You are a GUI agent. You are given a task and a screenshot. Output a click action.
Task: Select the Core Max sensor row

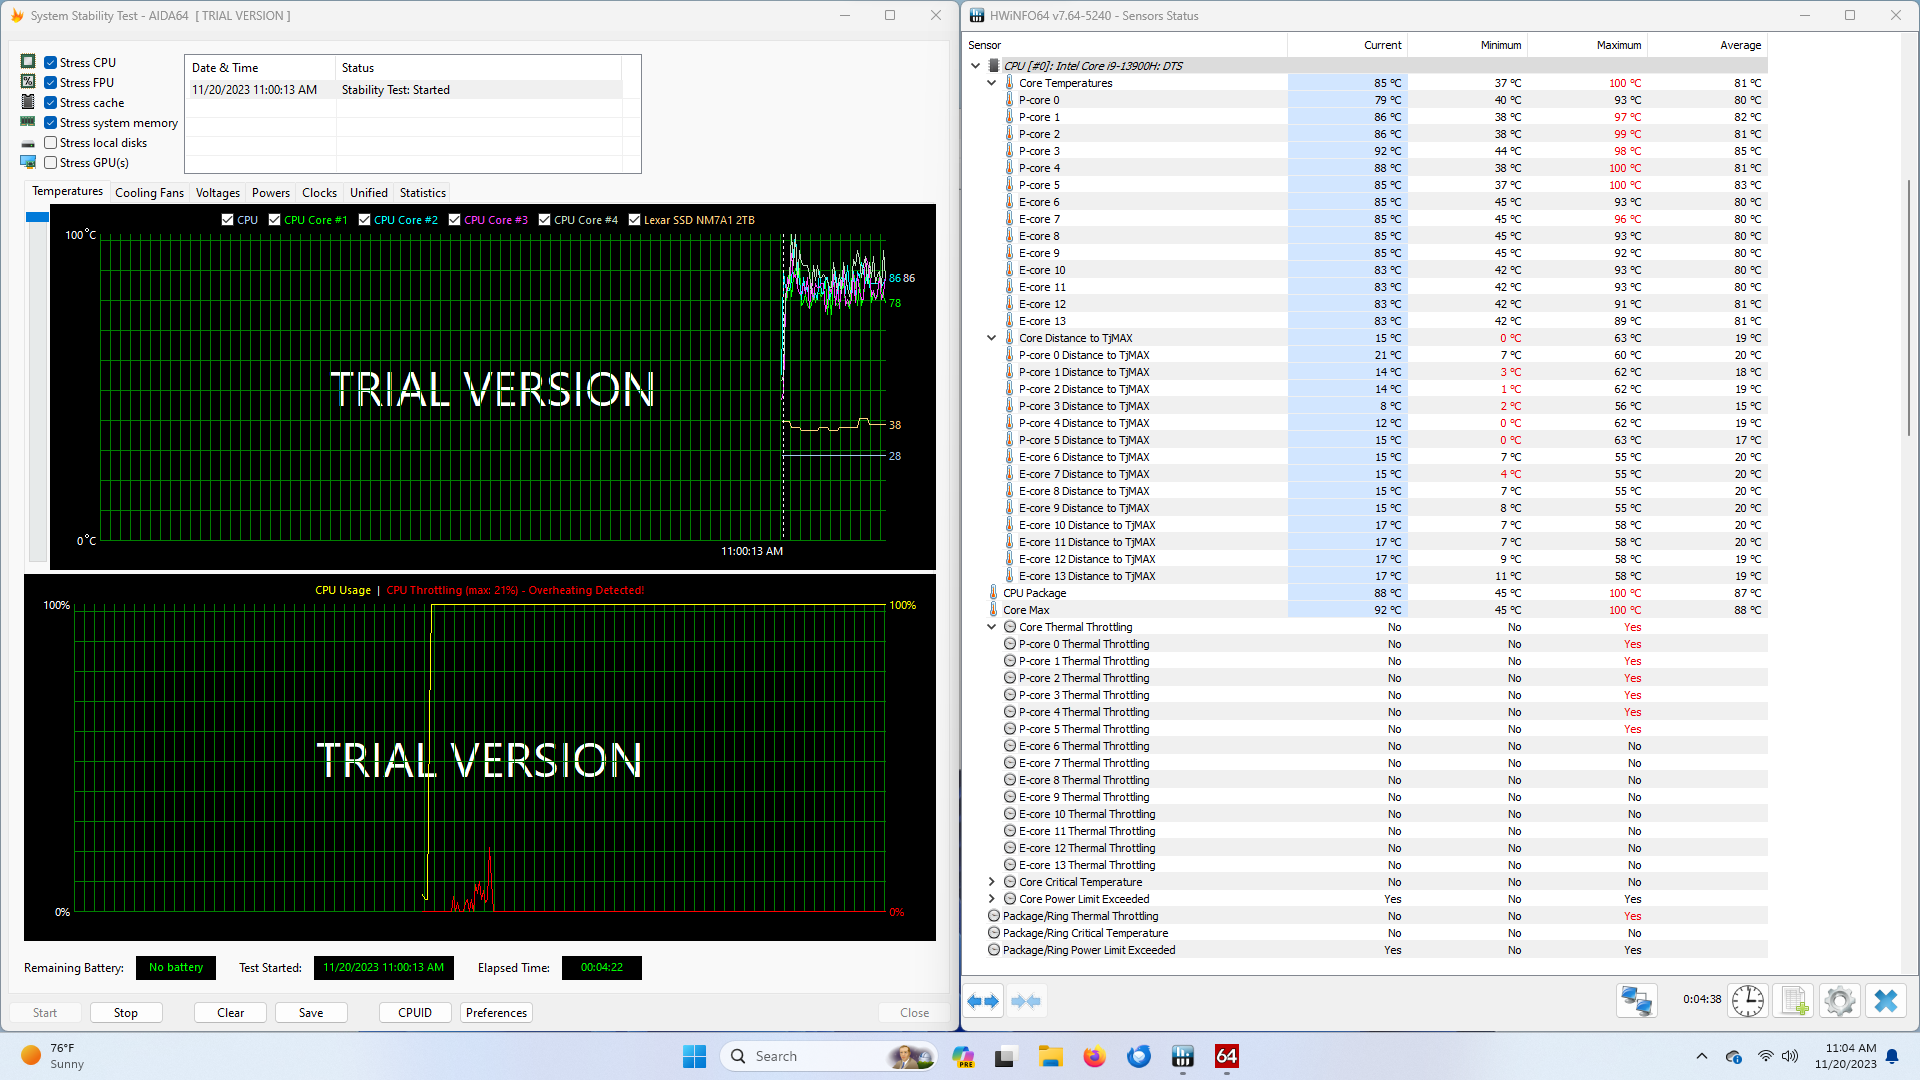[1364, 610]
